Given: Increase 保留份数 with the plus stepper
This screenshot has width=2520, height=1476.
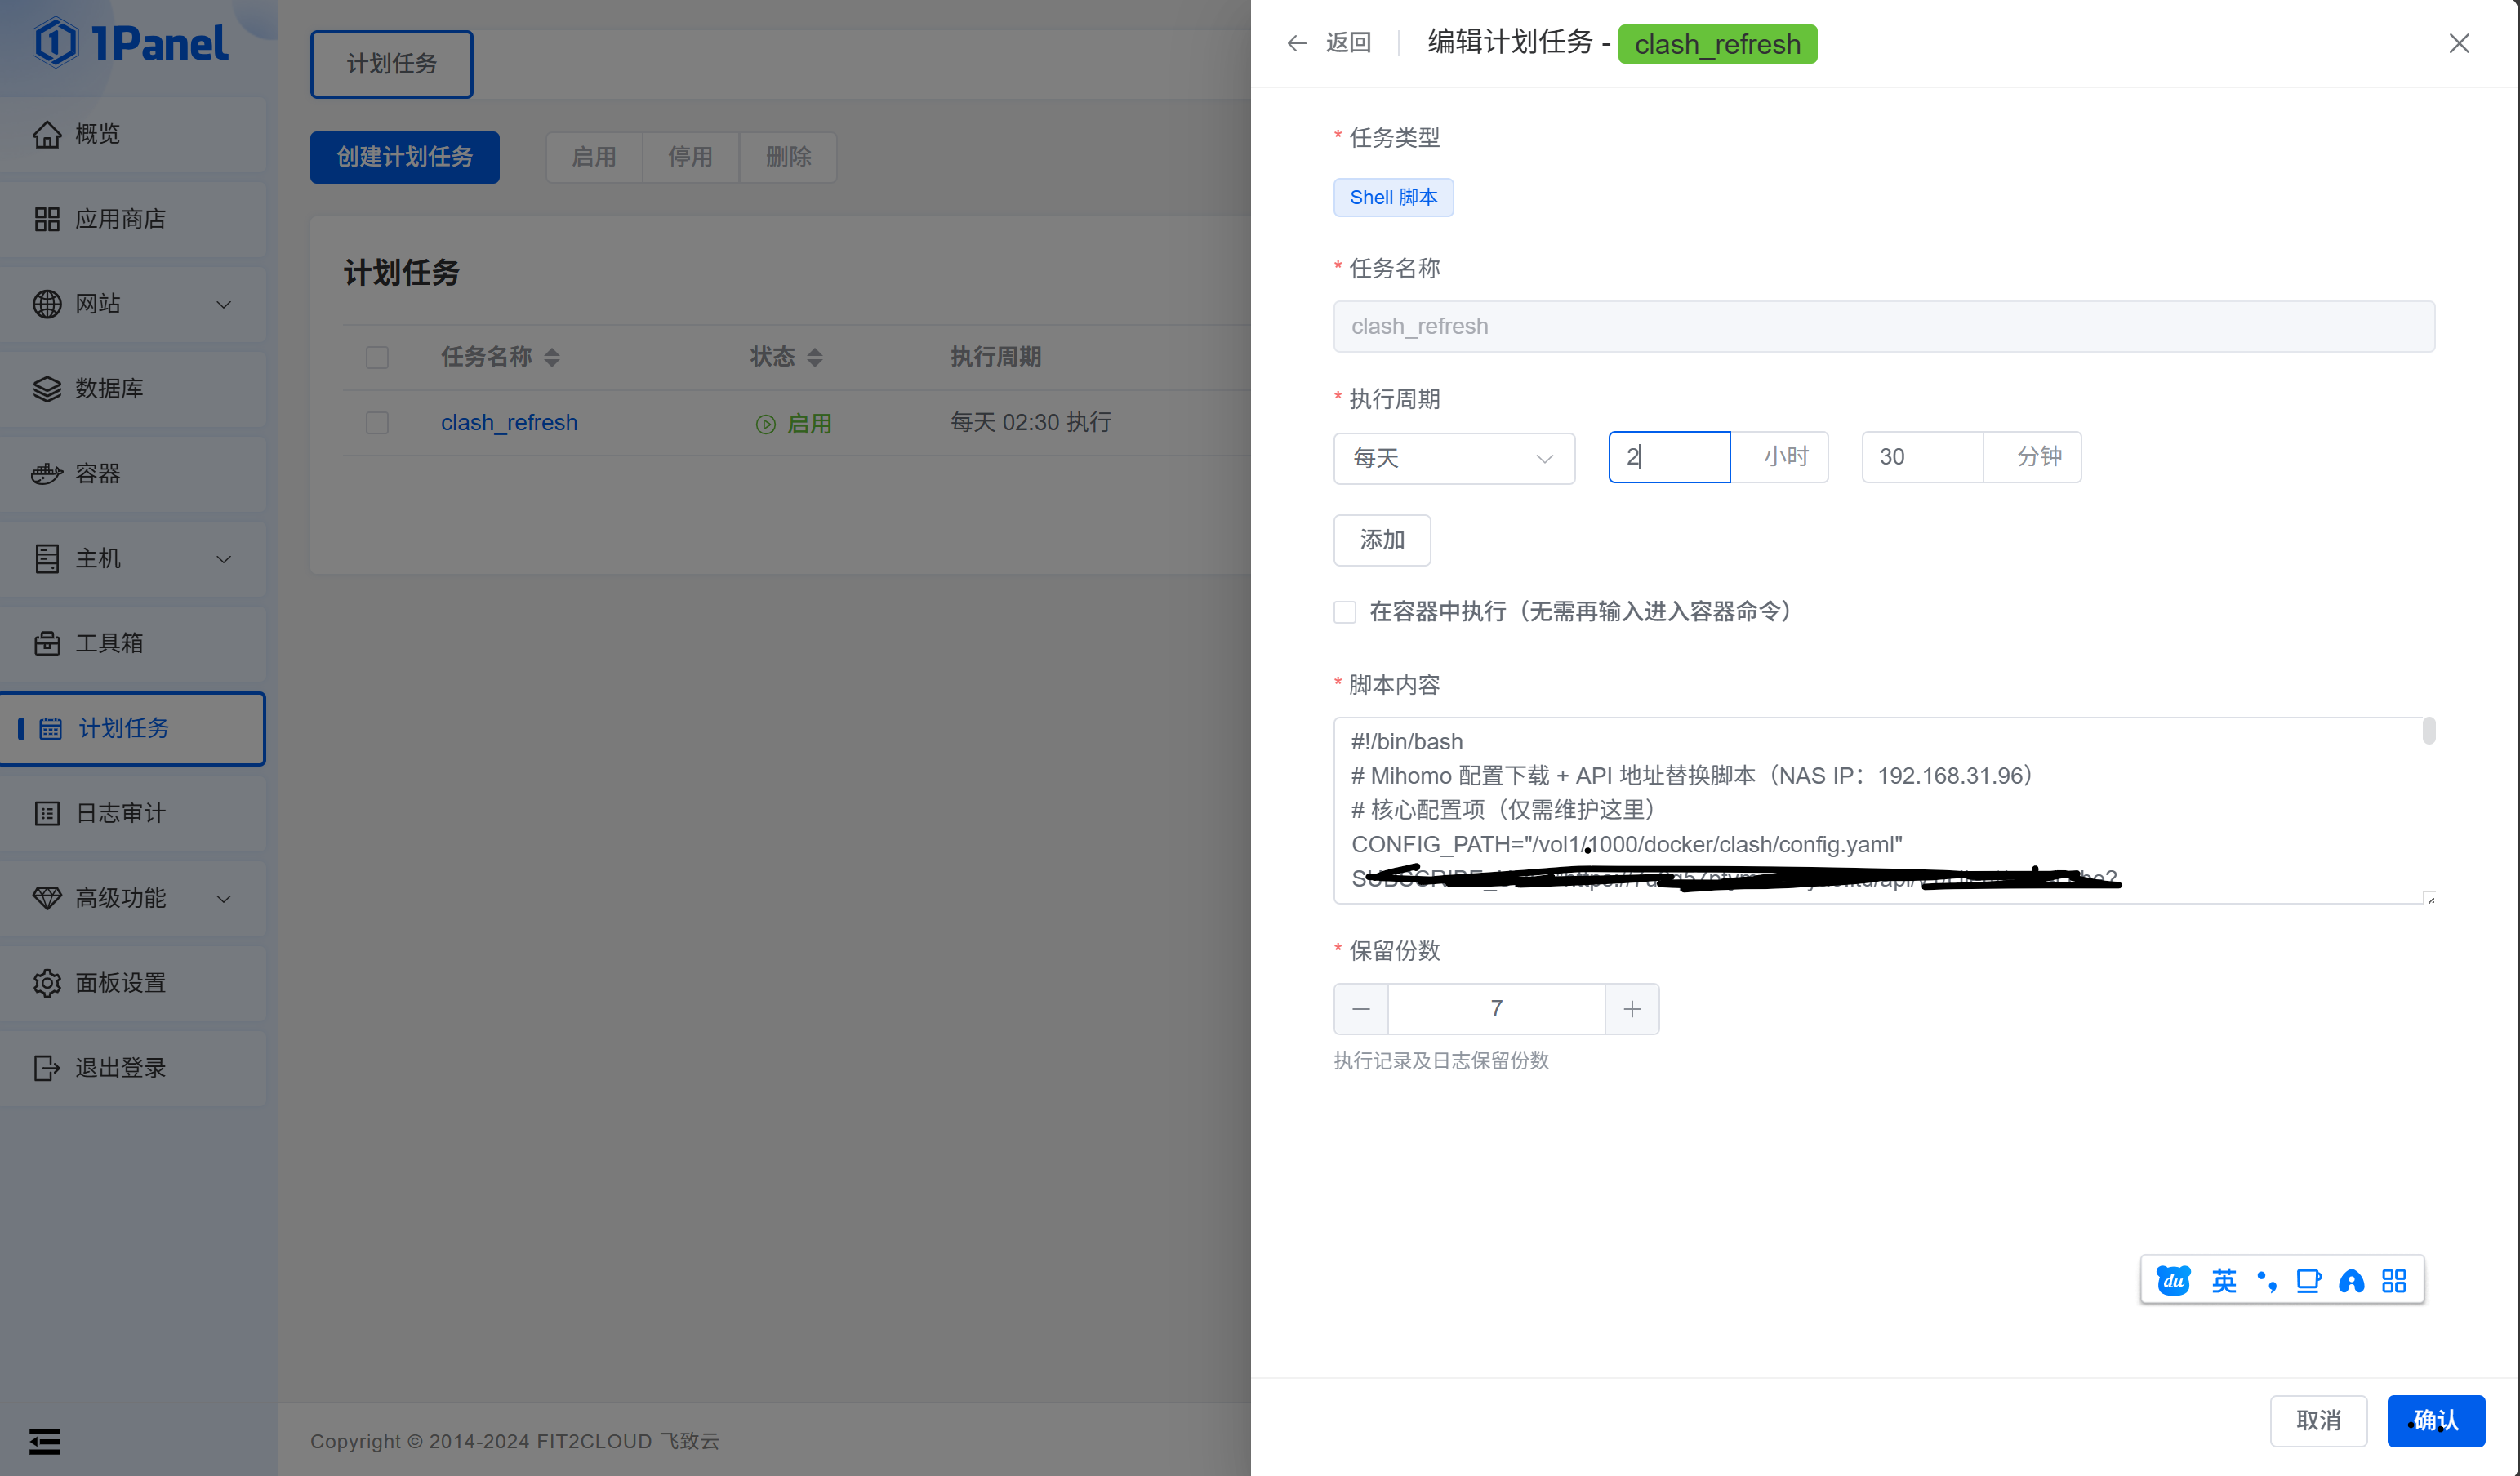Looking at the screenshot, I should pos(1631,1008).
